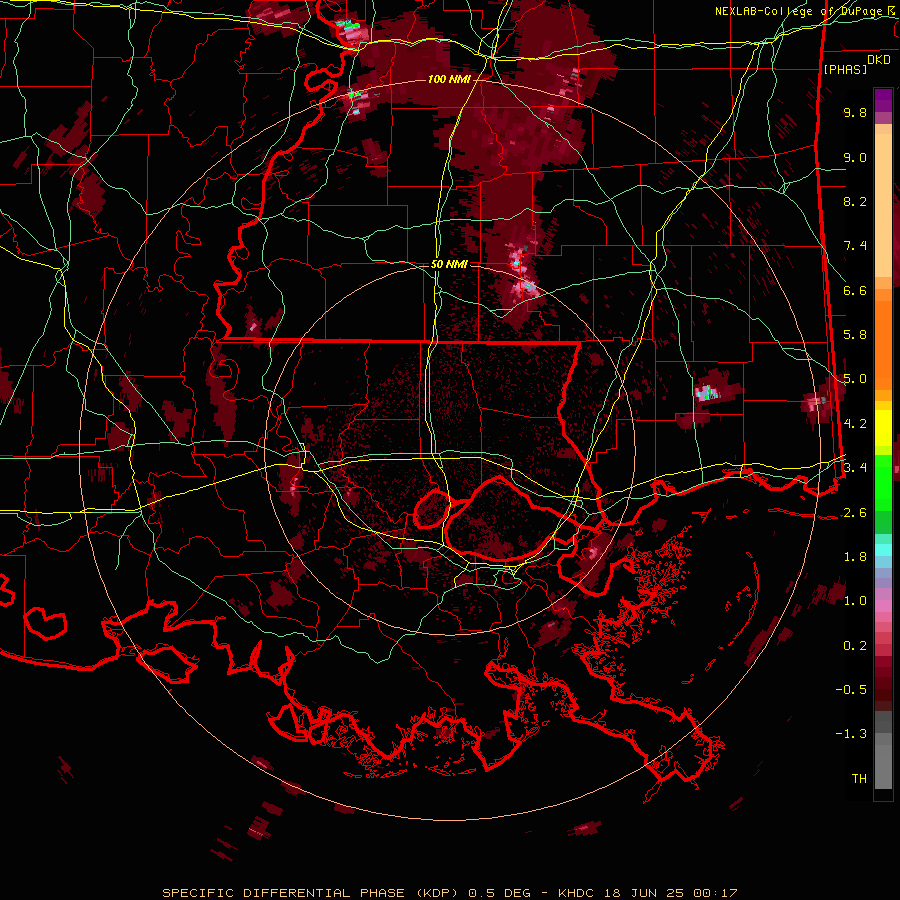The width and height of the screenshot is (900, 900).
Task: Select the 6.6 value on the color scale
Action: click(x=855, y=290)
